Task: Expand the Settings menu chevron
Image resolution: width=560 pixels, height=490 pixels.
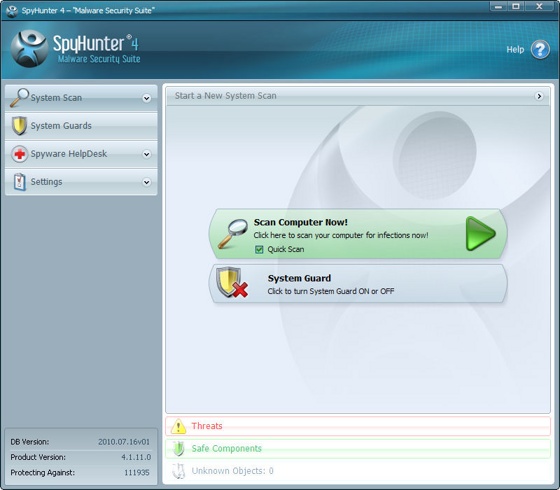Action: [x=146, y=182]
